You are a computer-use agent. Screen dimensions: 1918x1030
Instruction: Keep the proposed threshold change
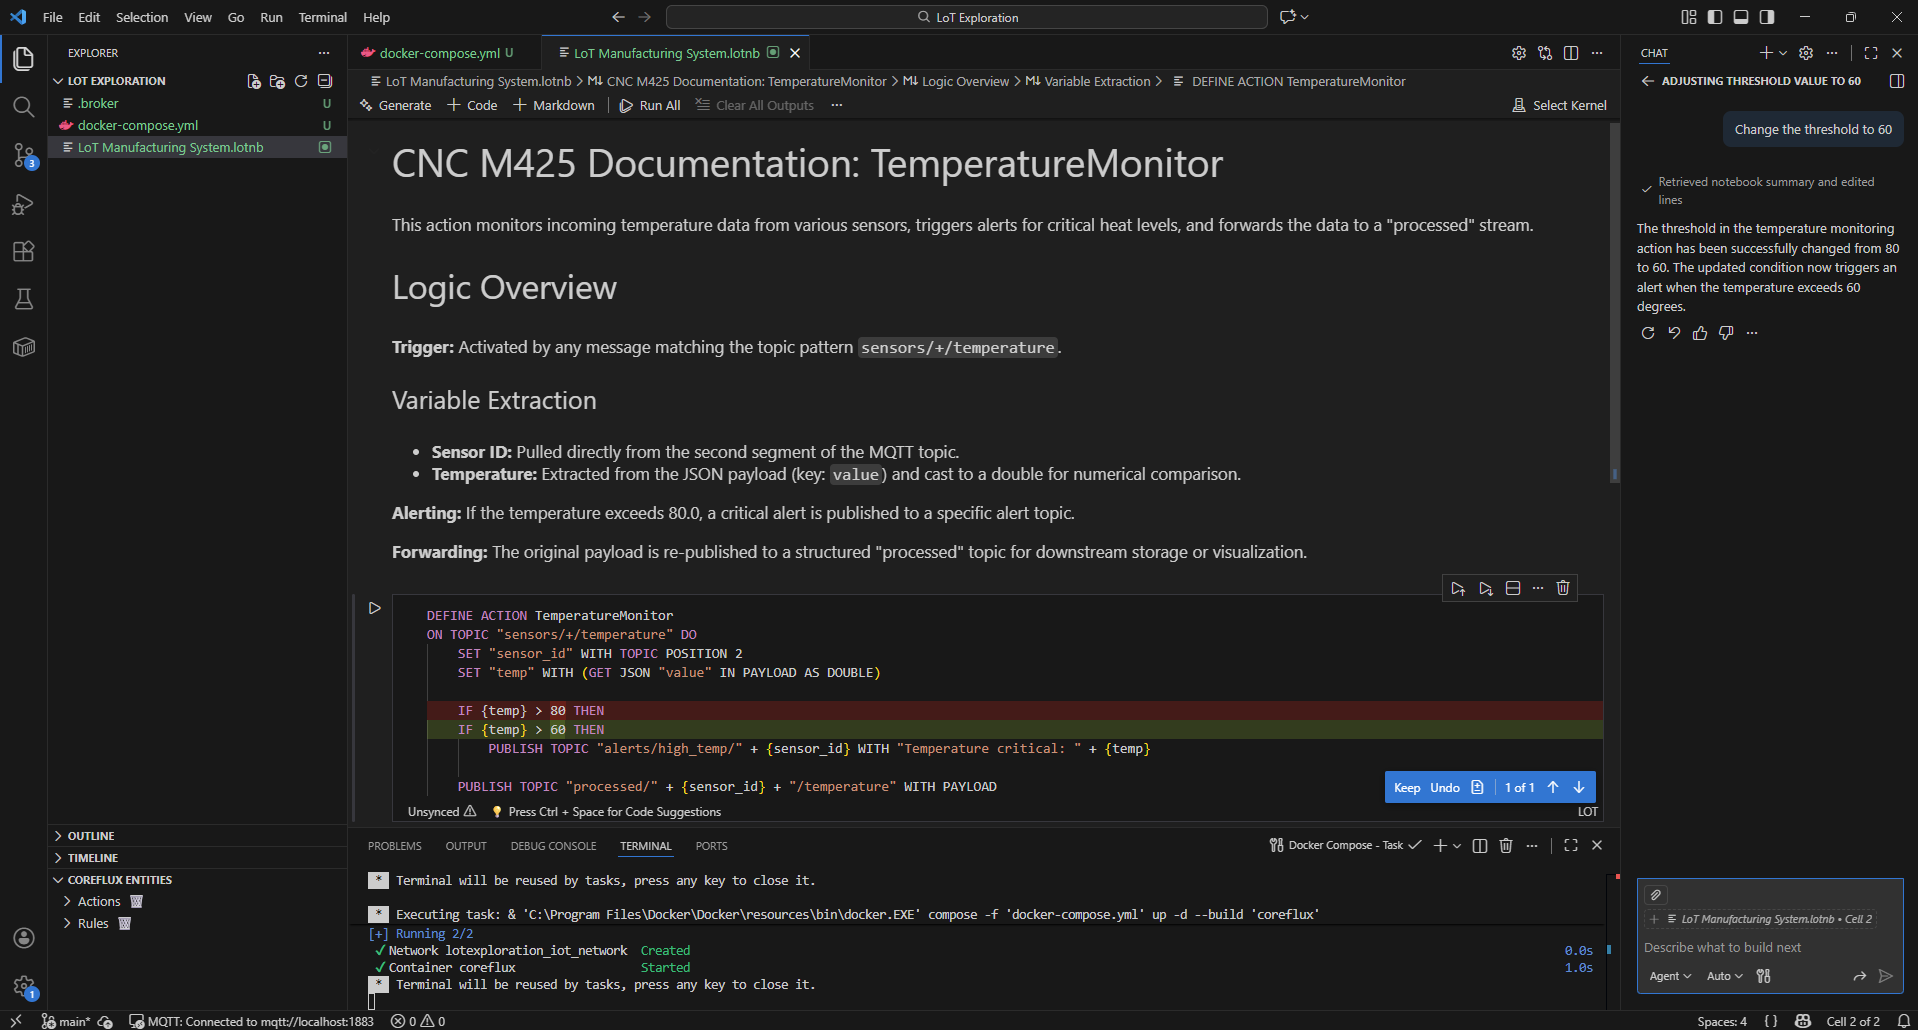(1407, 787)
